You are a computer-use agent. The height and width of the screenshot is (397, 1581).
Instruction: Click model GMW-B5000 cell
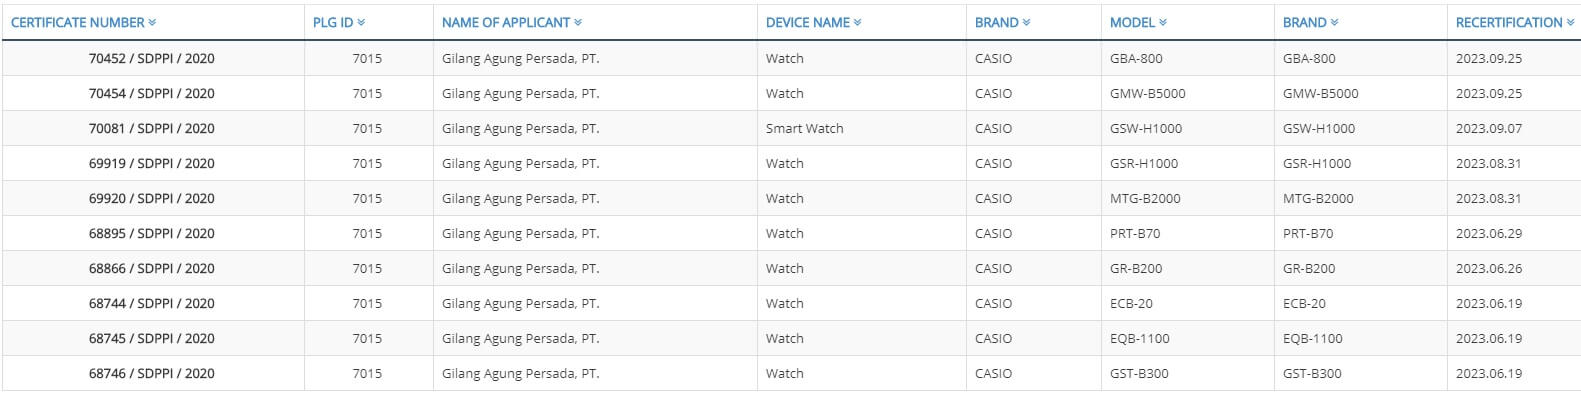1147,93
